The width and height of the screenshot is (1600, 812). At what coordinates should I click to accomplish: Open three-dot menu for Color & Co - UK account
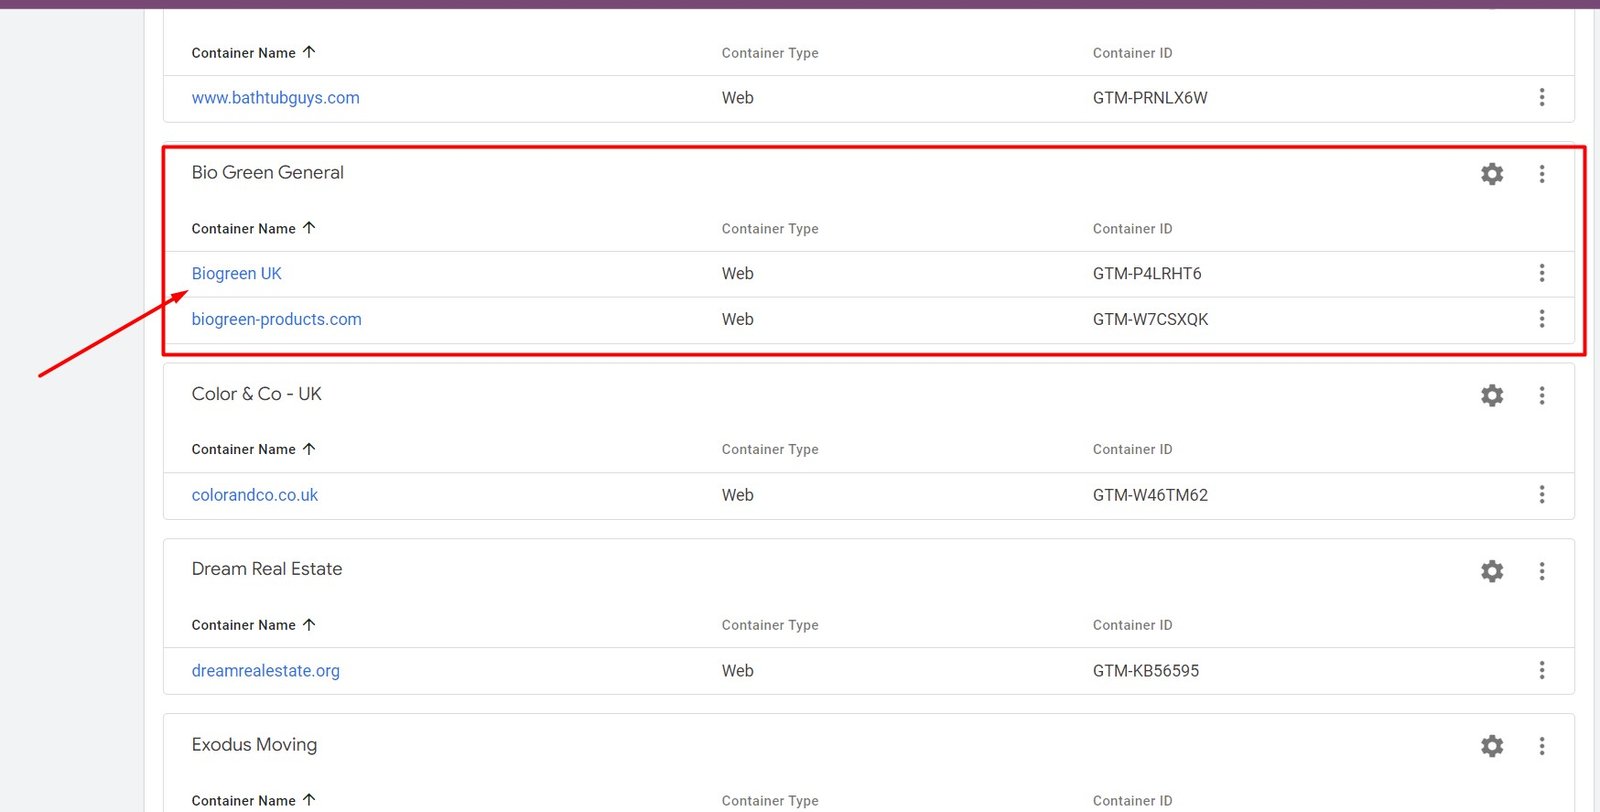tap(1542, 395)
